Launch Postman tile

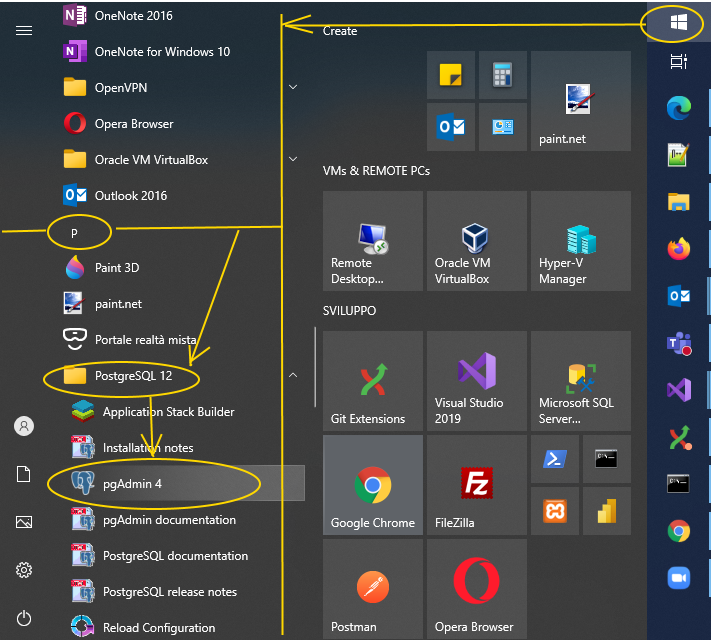coord(372,588)
